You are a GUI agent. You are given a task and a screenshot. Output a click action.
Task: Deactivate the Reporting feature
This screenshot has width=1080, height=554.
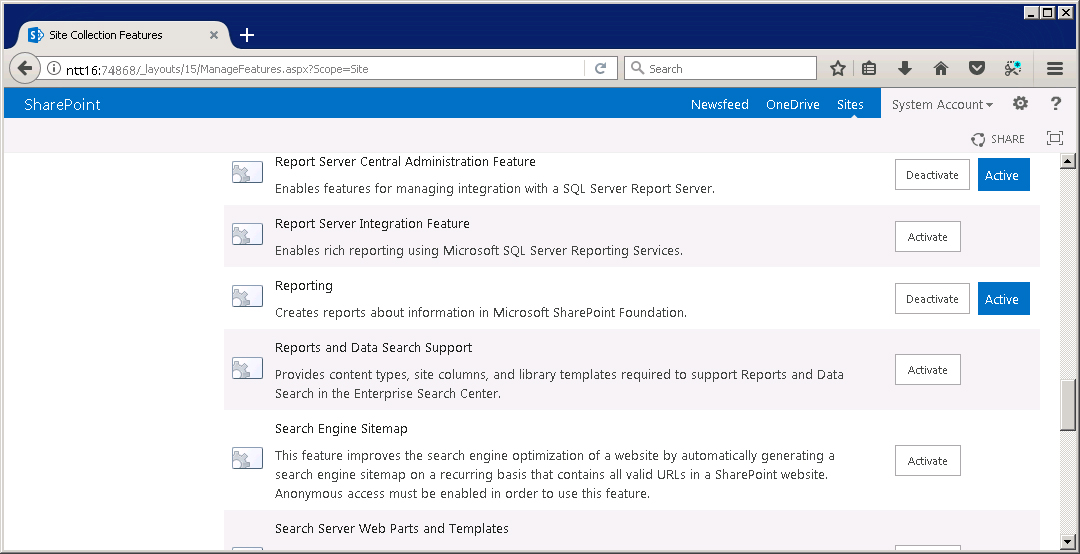click(x=932, y=299)
